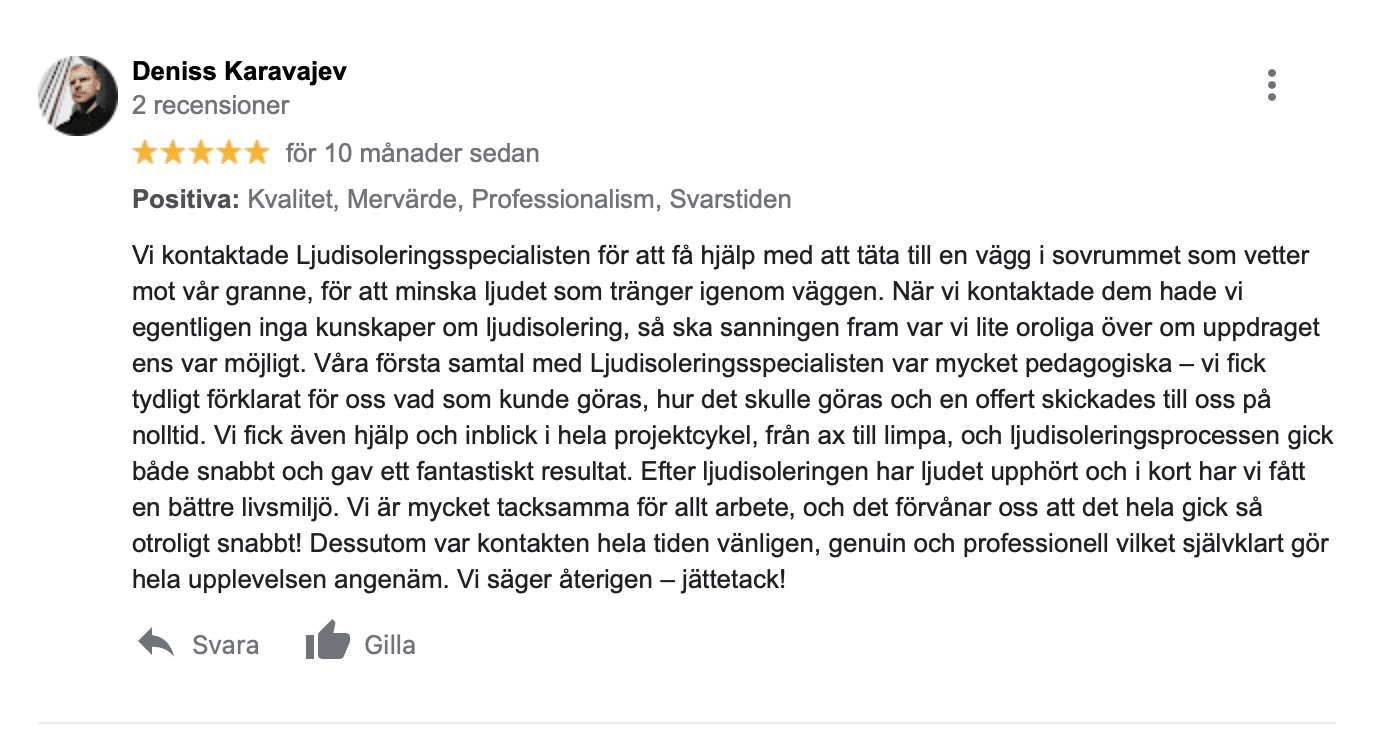
Task: Click the review text about Ljudisoleringsspecialisten
Action: click(x=733, y=418)
